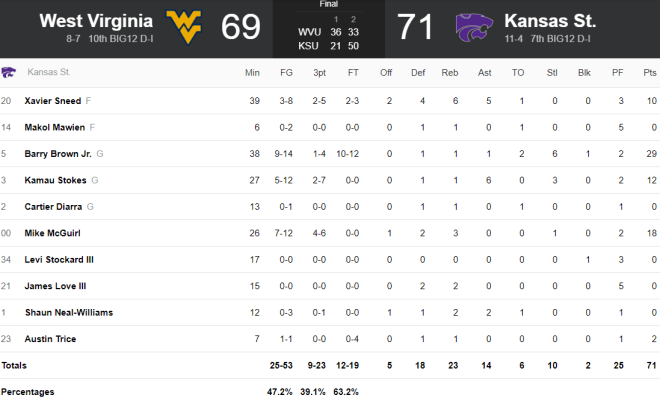660x404 pixels.
Task: Click the Min column header
Action: pyautogui.click(x=252, y=73)
